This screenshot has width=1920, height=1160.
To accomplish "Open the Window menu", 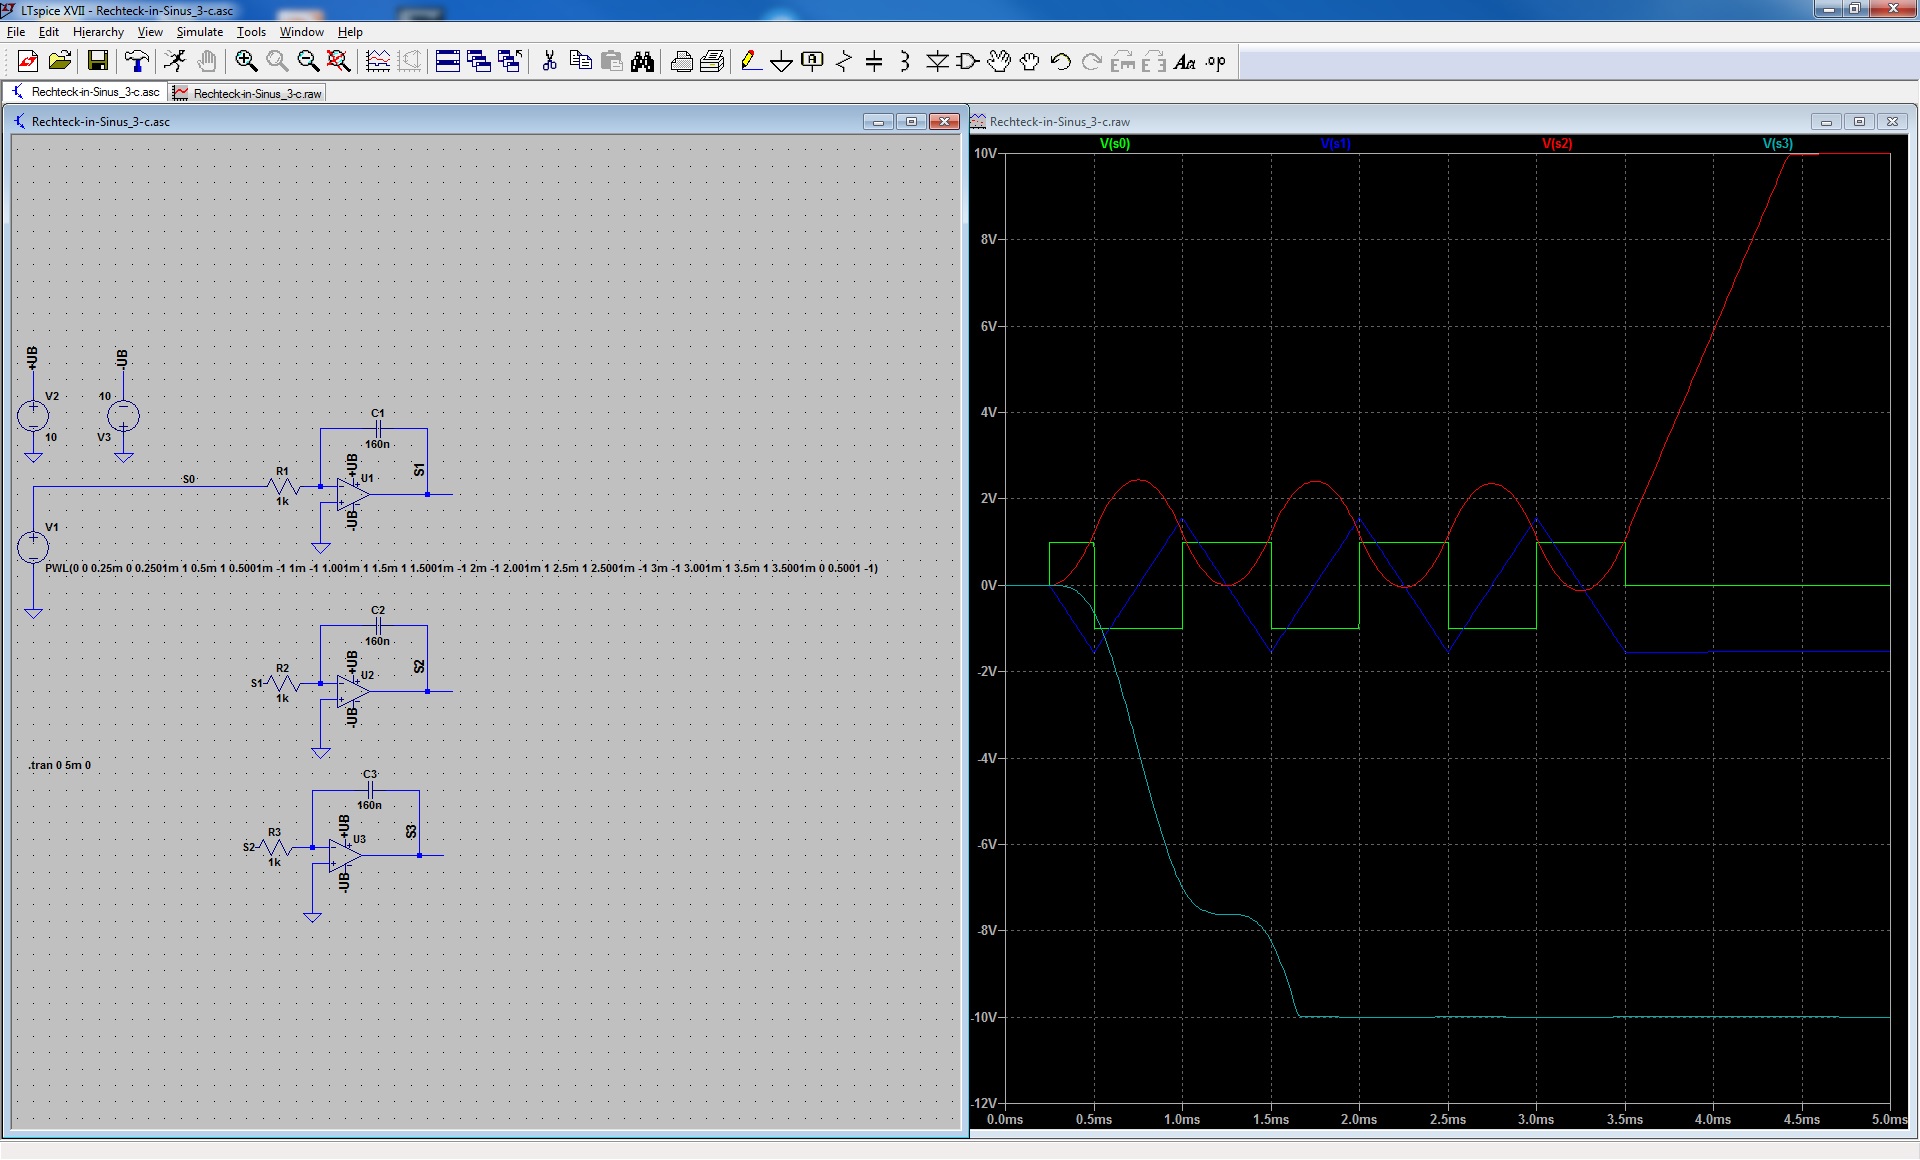I will pos(301,32).
